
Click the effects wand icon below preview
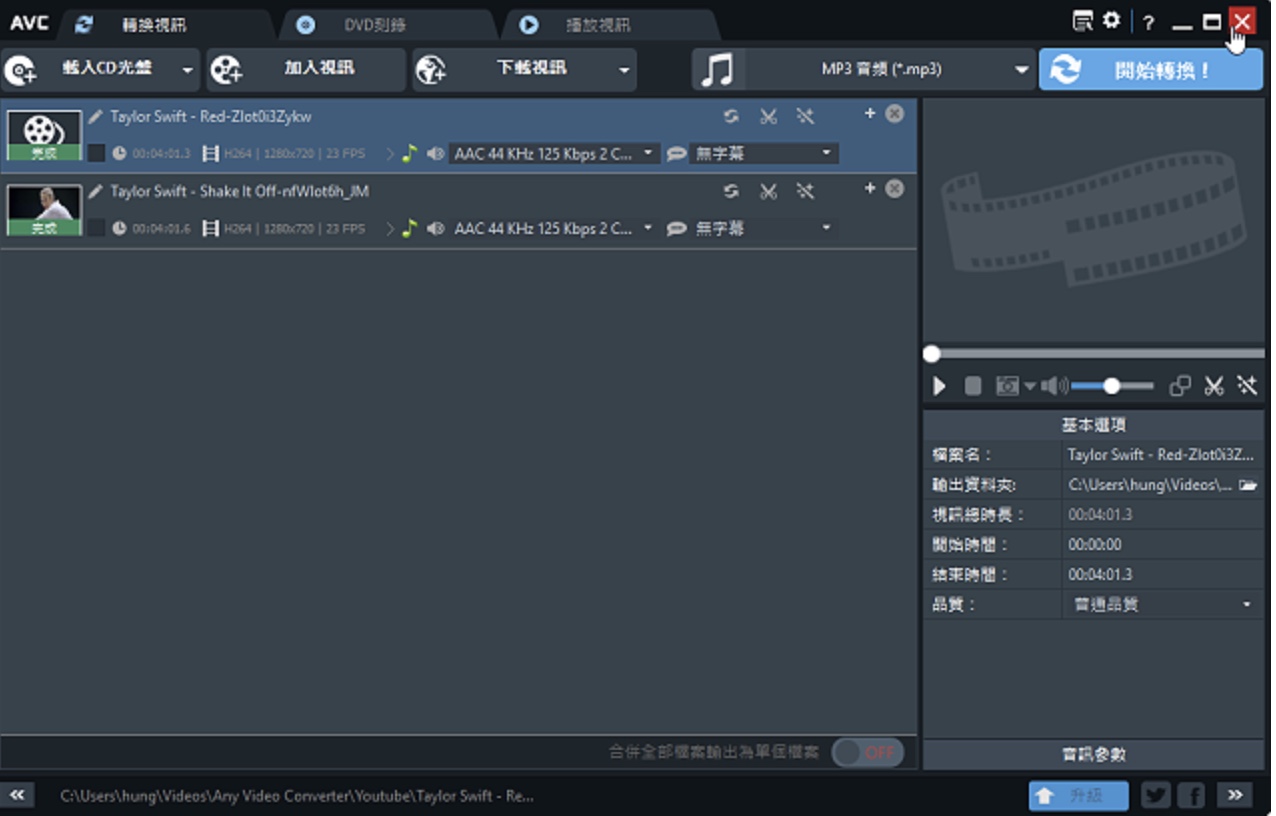click(x=1247, y=386)
